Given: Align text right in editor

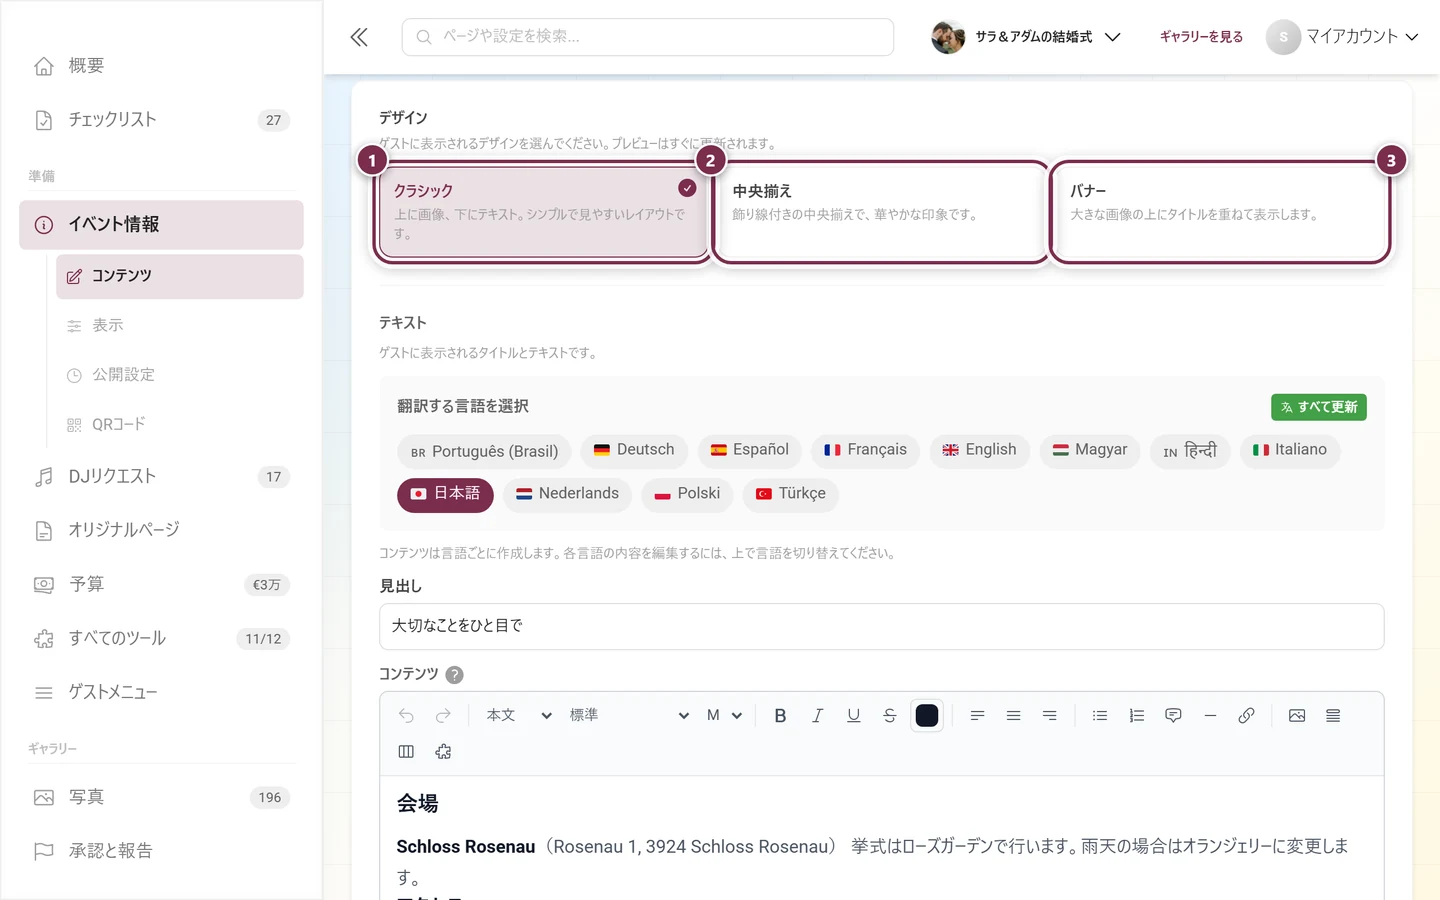Looking at the screenshot, I should (x=1049, y=715).
